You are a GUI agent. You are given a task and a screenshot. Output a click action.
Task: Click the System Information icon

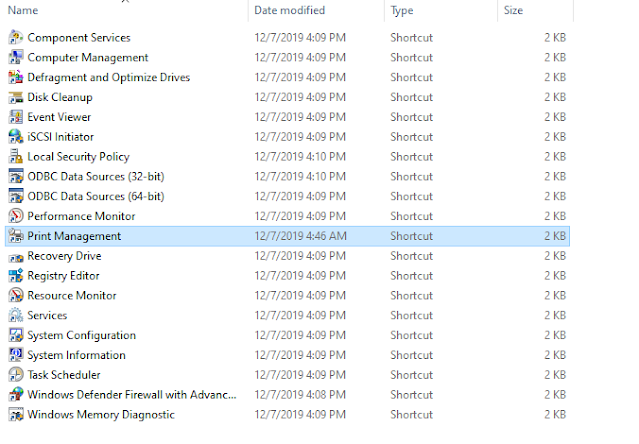[16, 355]
